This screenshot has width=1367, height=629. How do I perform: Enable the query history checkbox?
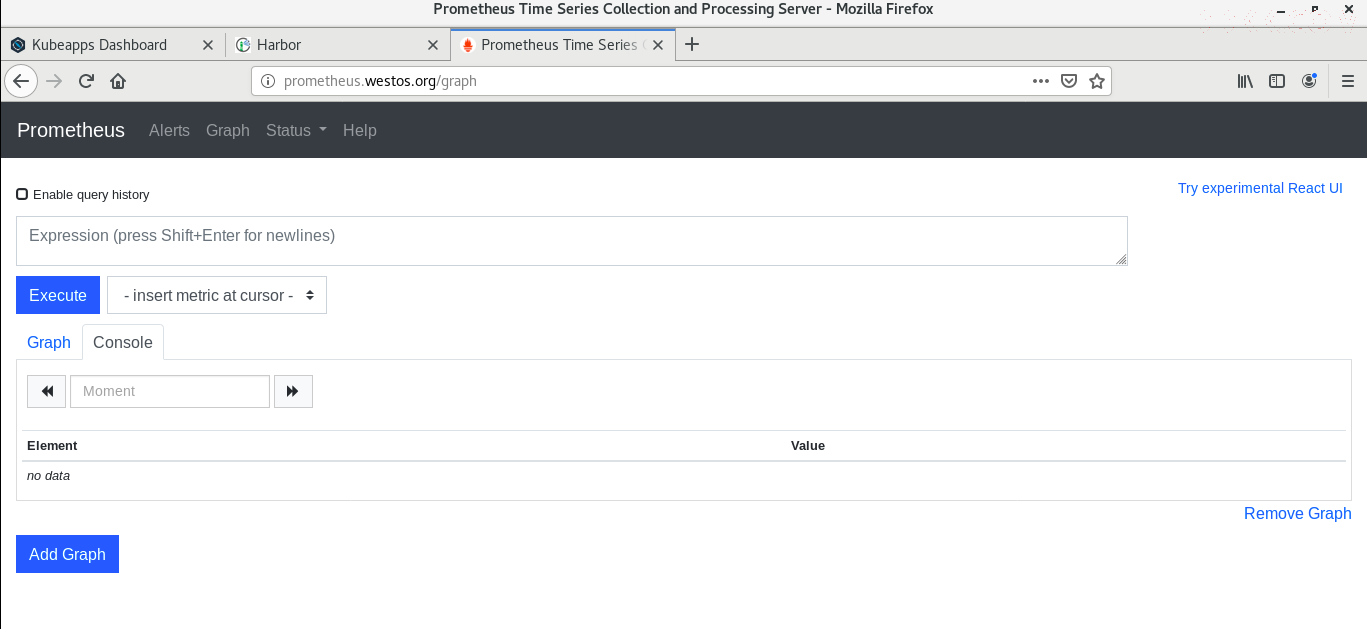coord(22,194)
